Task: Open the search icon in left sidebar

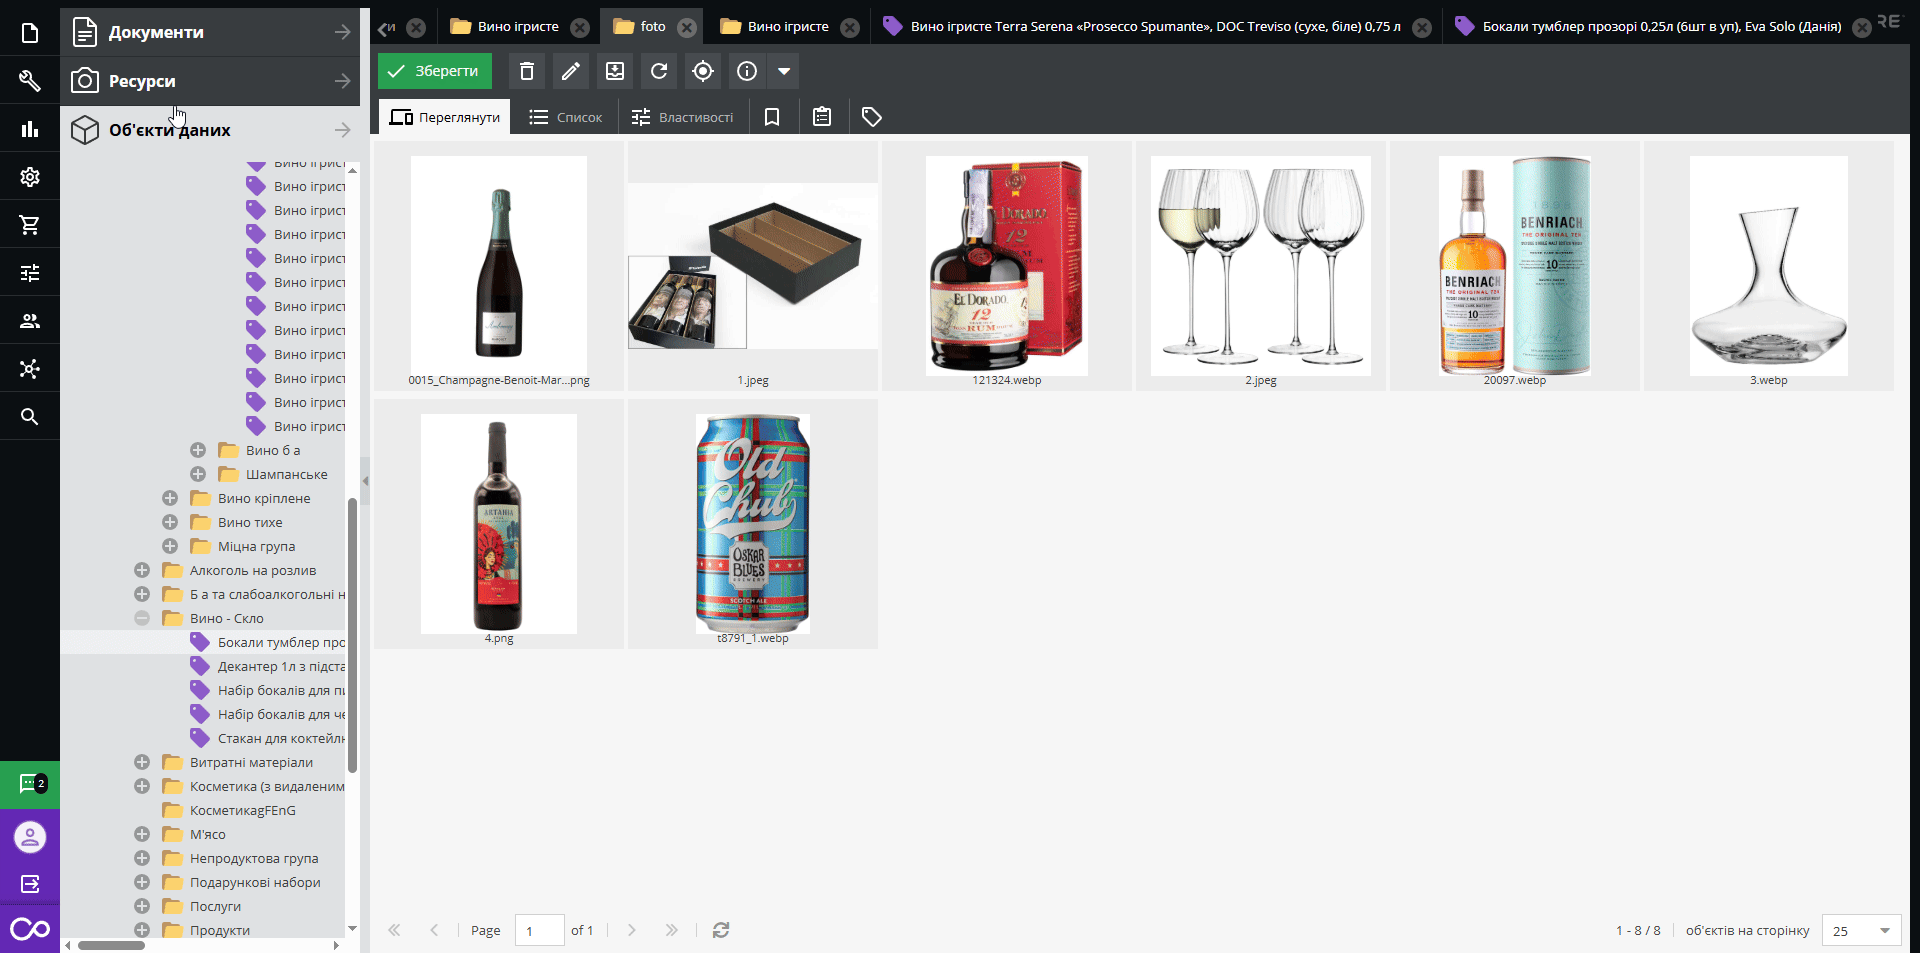Action: (x=30, y=417)
